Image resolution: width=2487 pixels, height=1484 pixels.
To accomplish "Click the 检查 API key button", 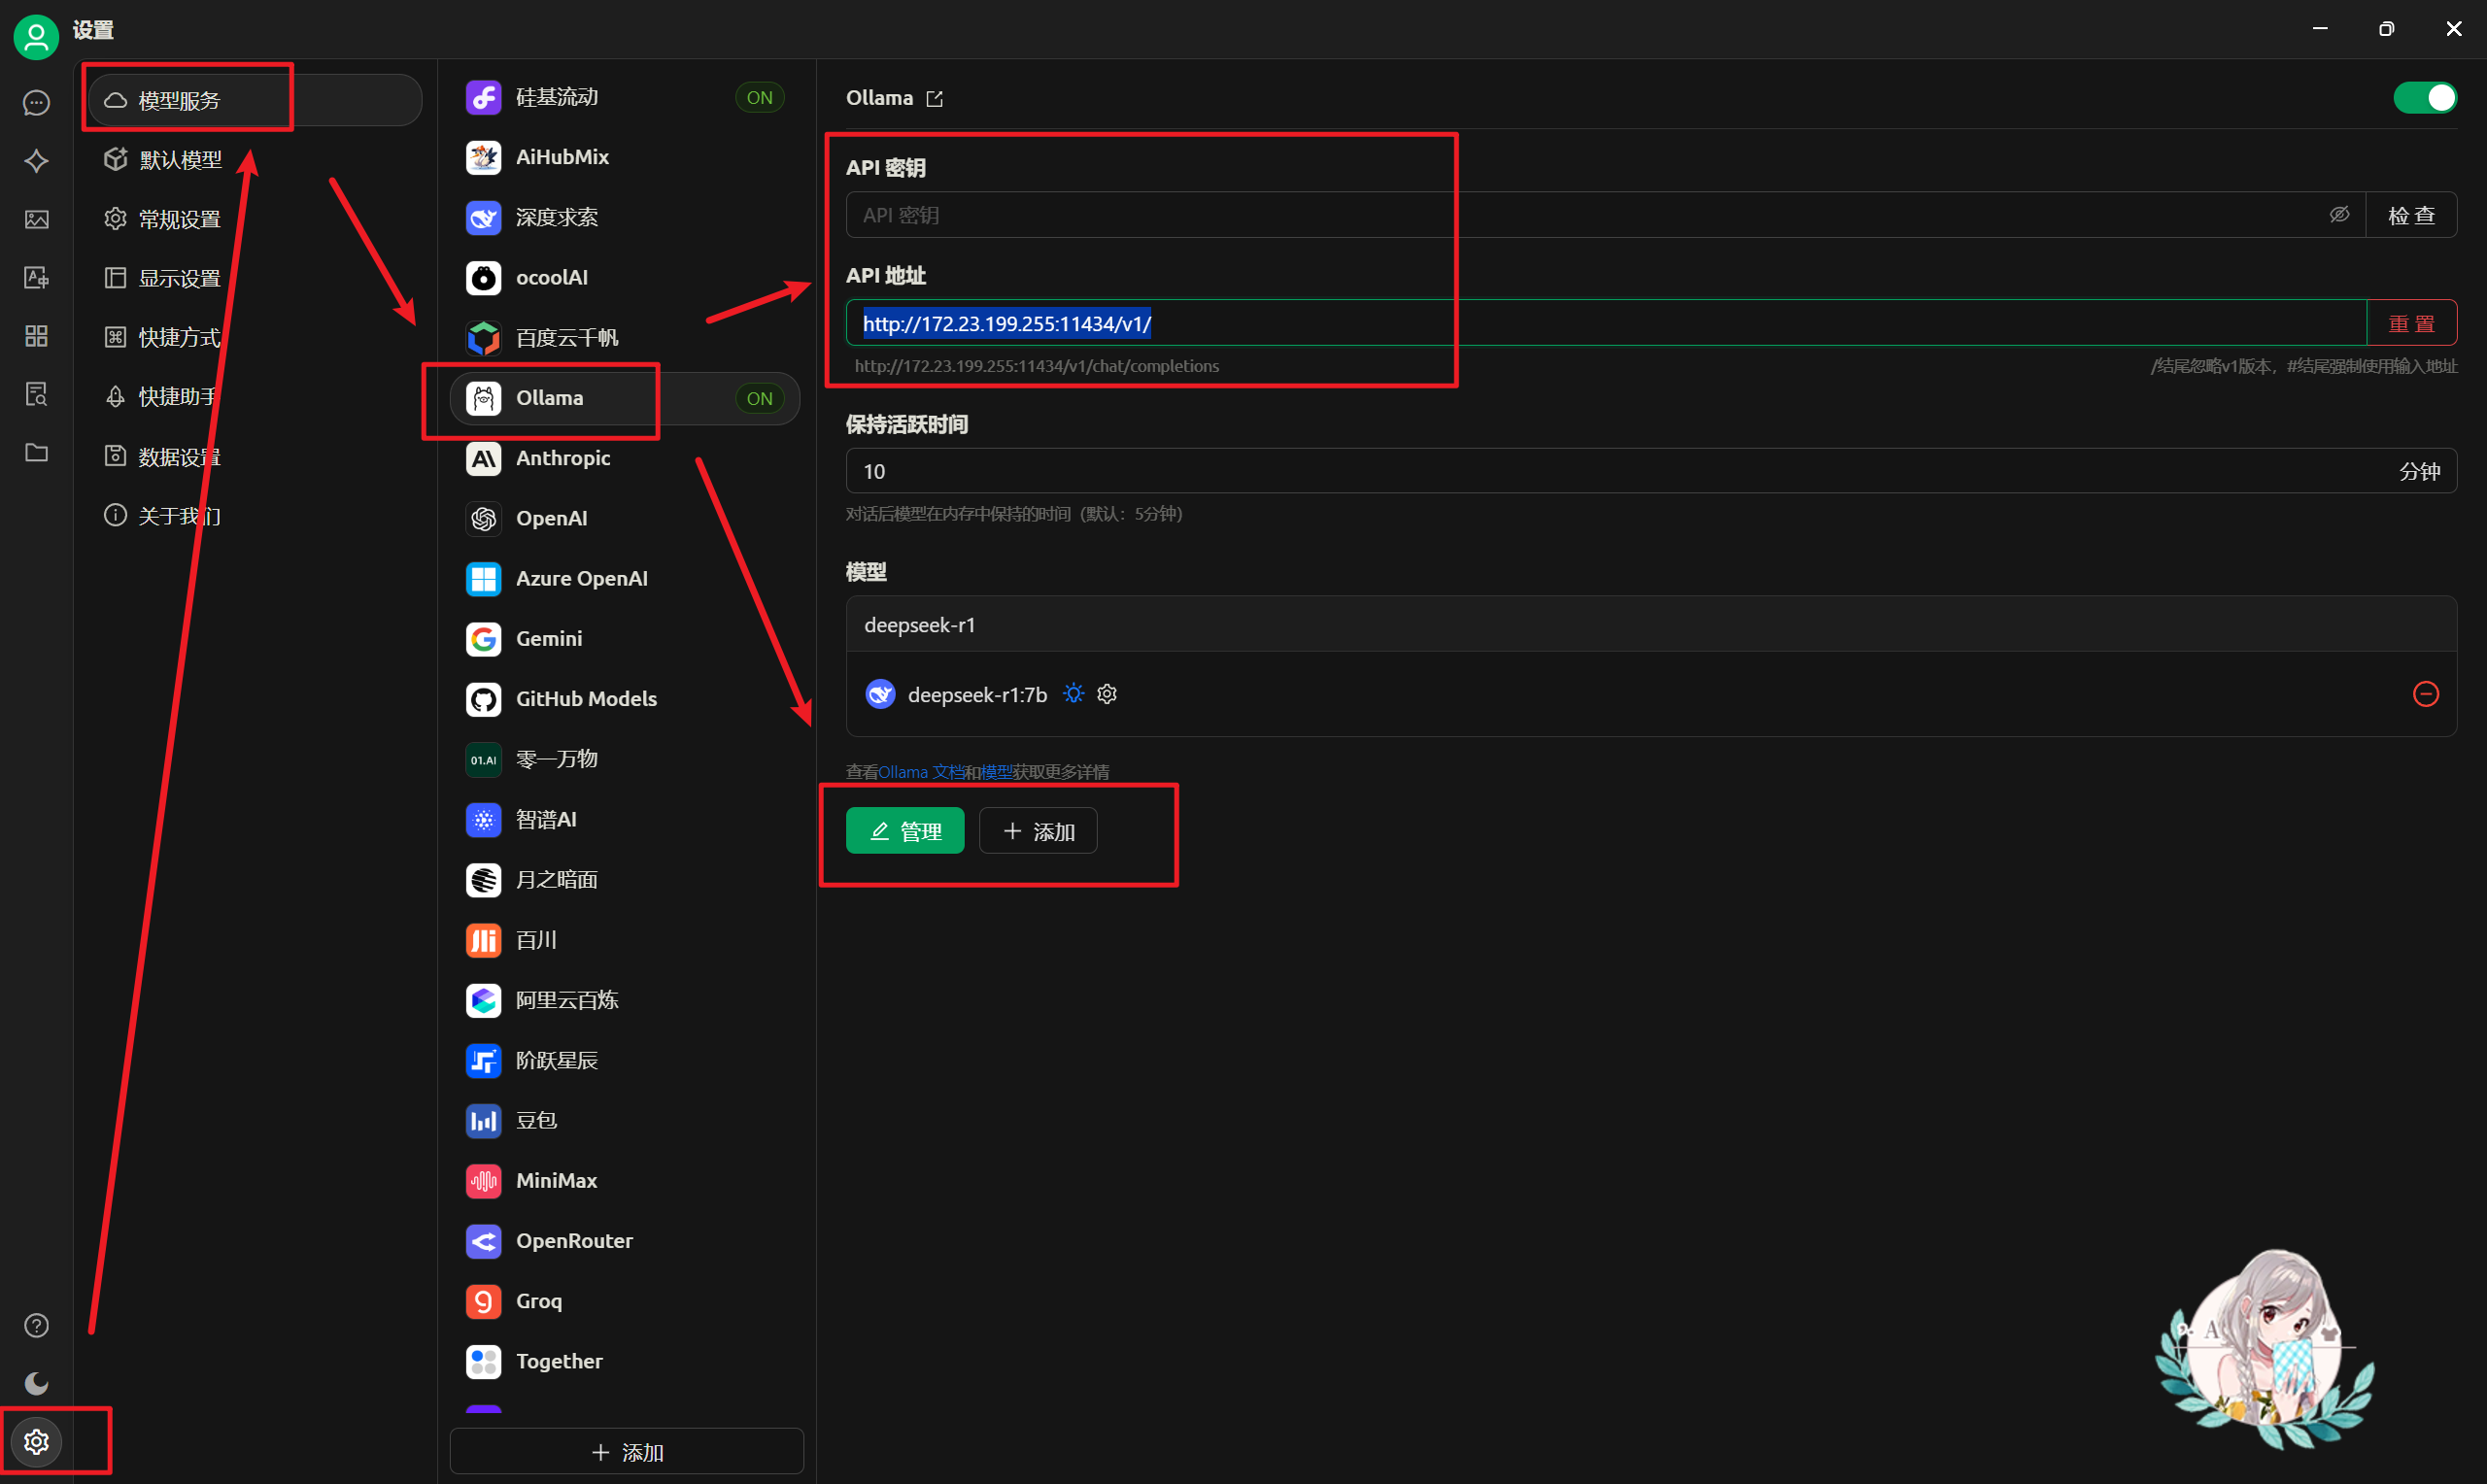I will [2411, 215].
